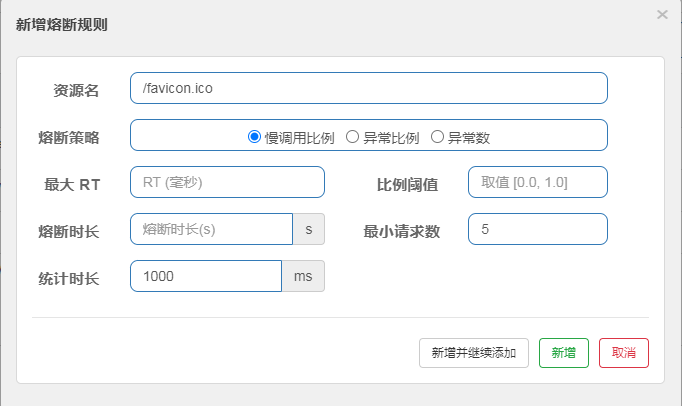This screenshot has height=406, width=682.
Task: Click the 比例阈值 label
Action: pyautogui.click(x=407, y=185)
